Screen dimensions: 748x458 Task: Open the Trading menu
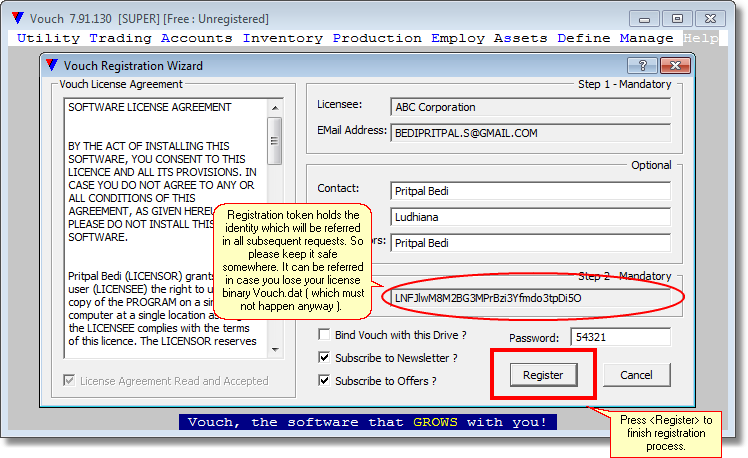(120, 38)
